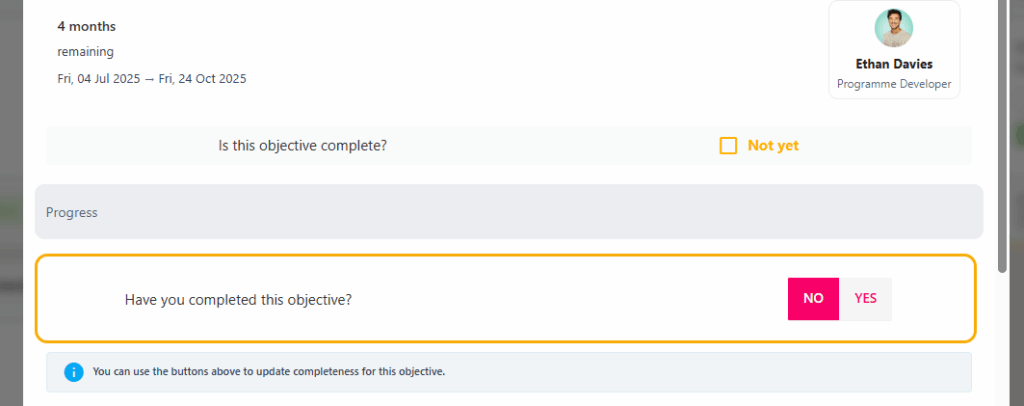Click the scrollbar track below the thumb
The height and width of the screenshot is (406, 1024).
[x=1002, y=339]
